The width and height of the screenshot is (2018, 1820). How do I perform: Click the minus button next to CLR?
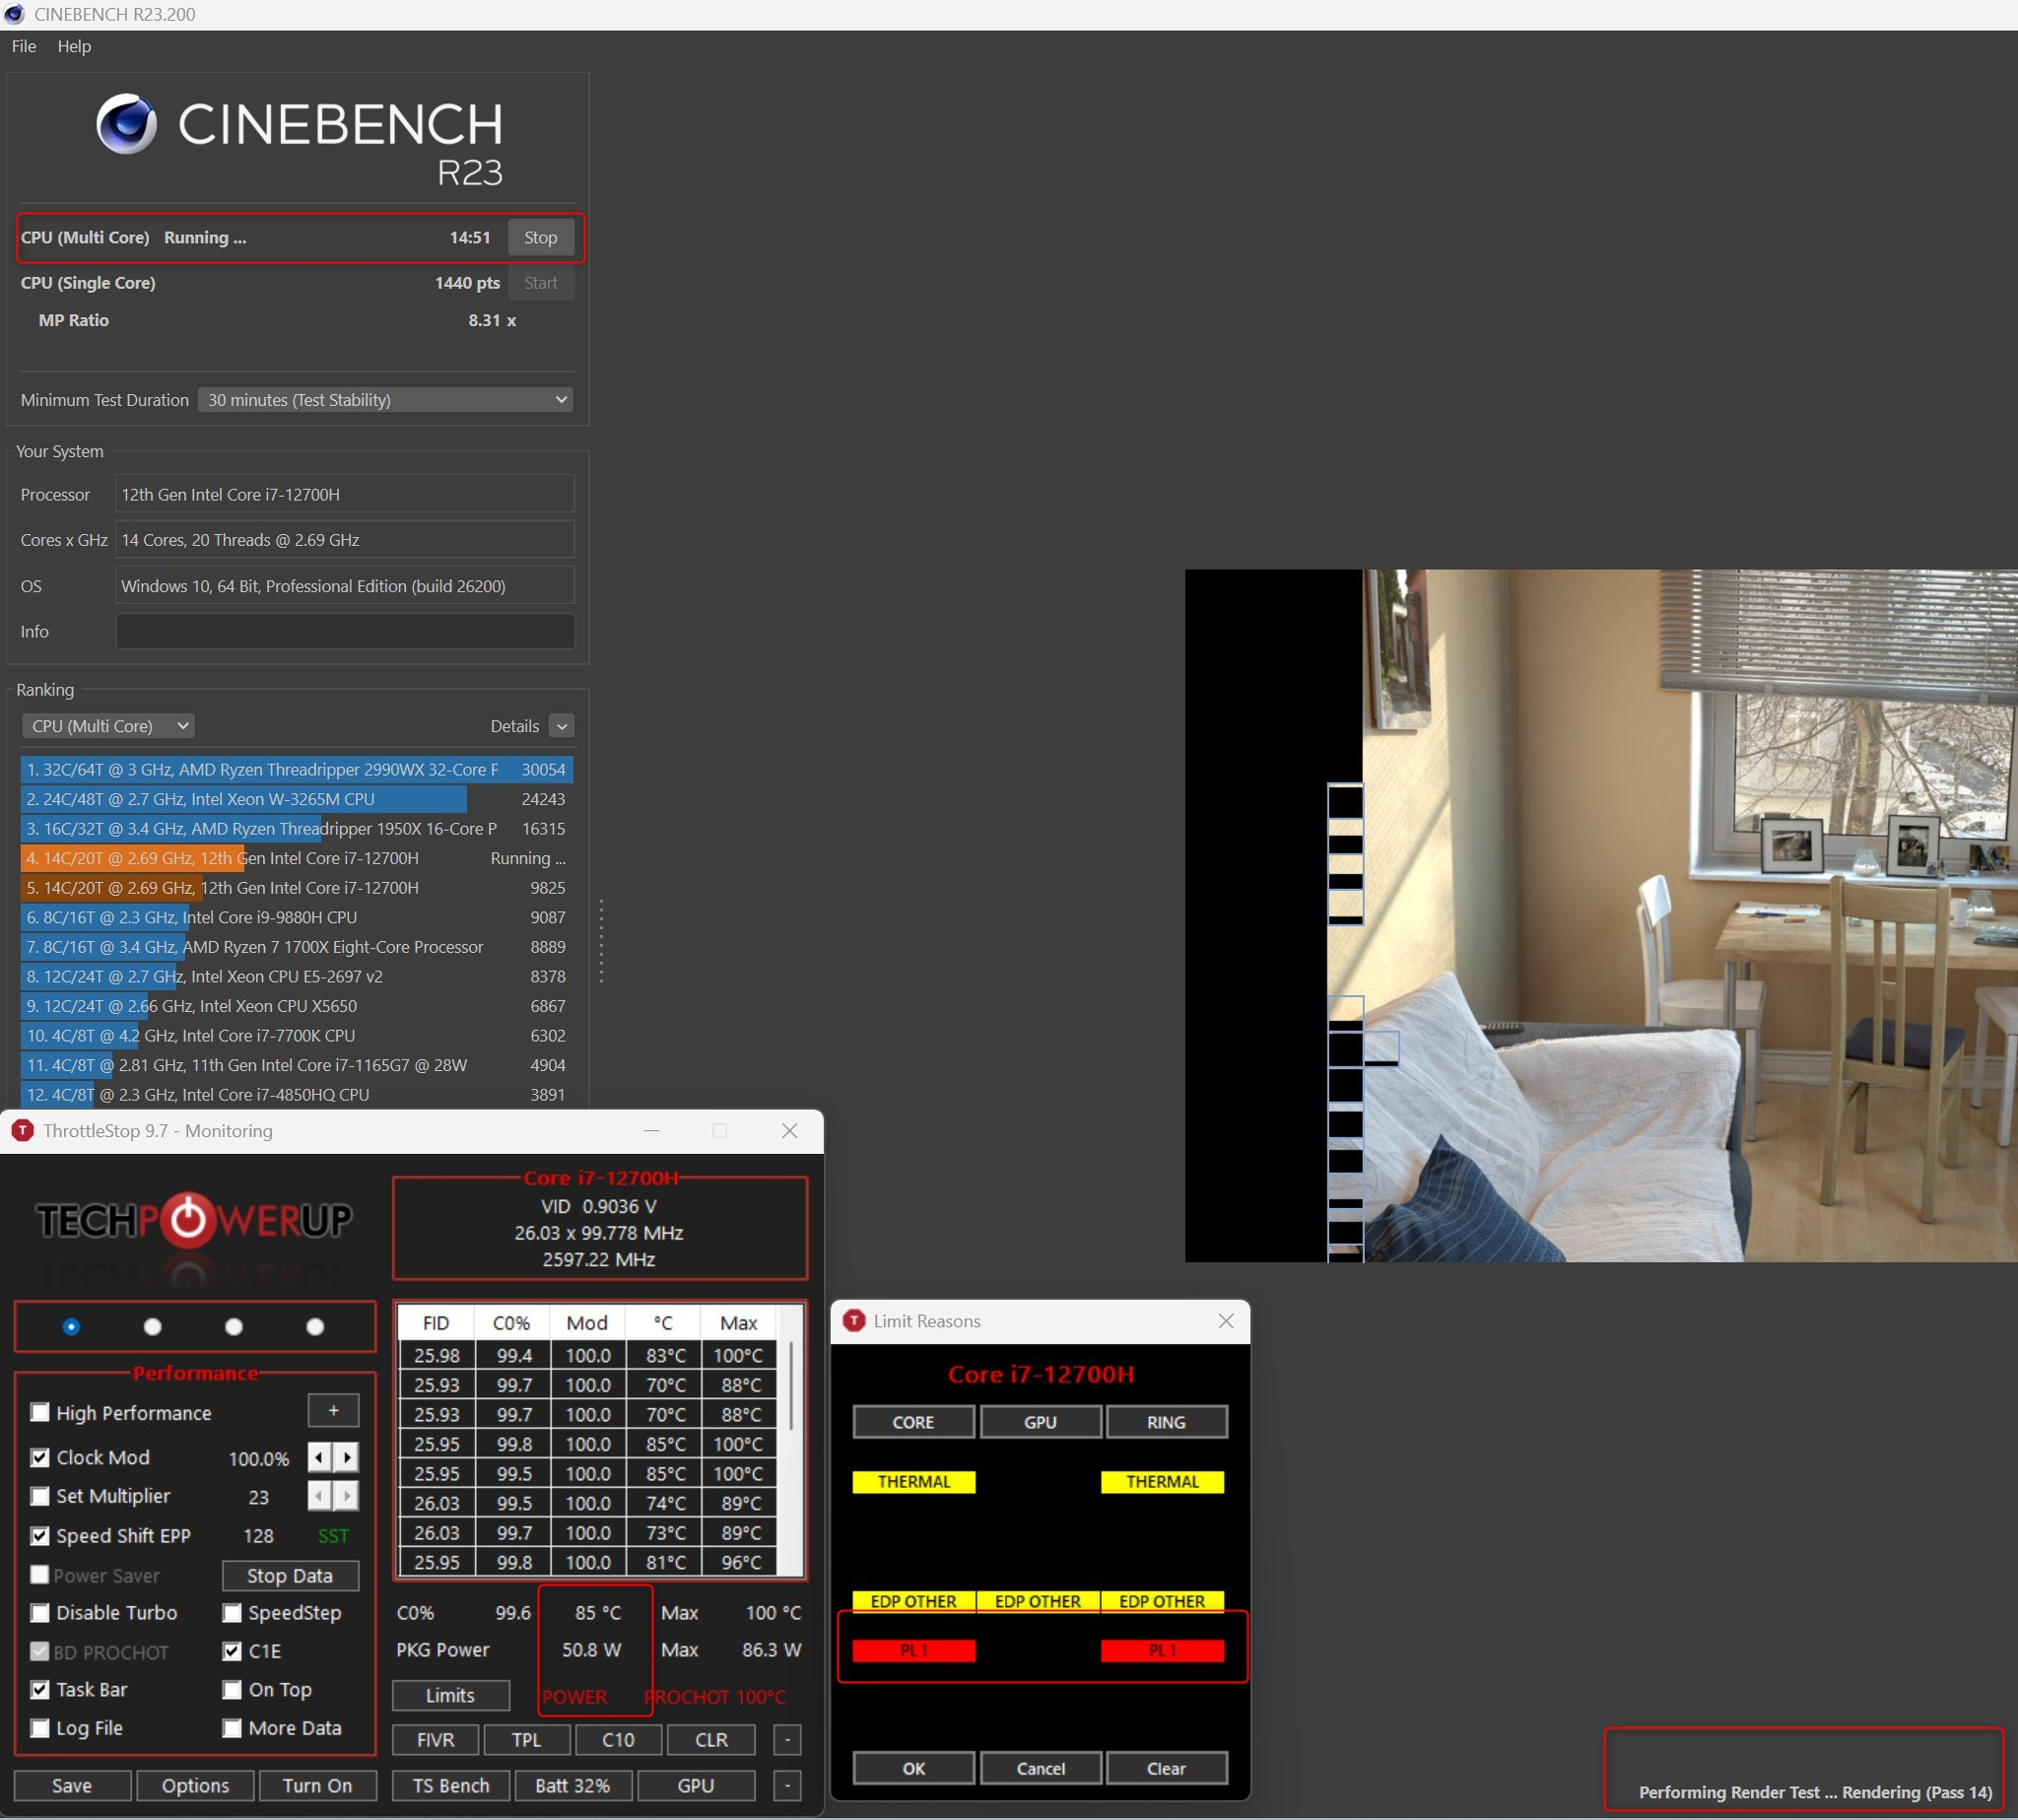click(787, 1740)
